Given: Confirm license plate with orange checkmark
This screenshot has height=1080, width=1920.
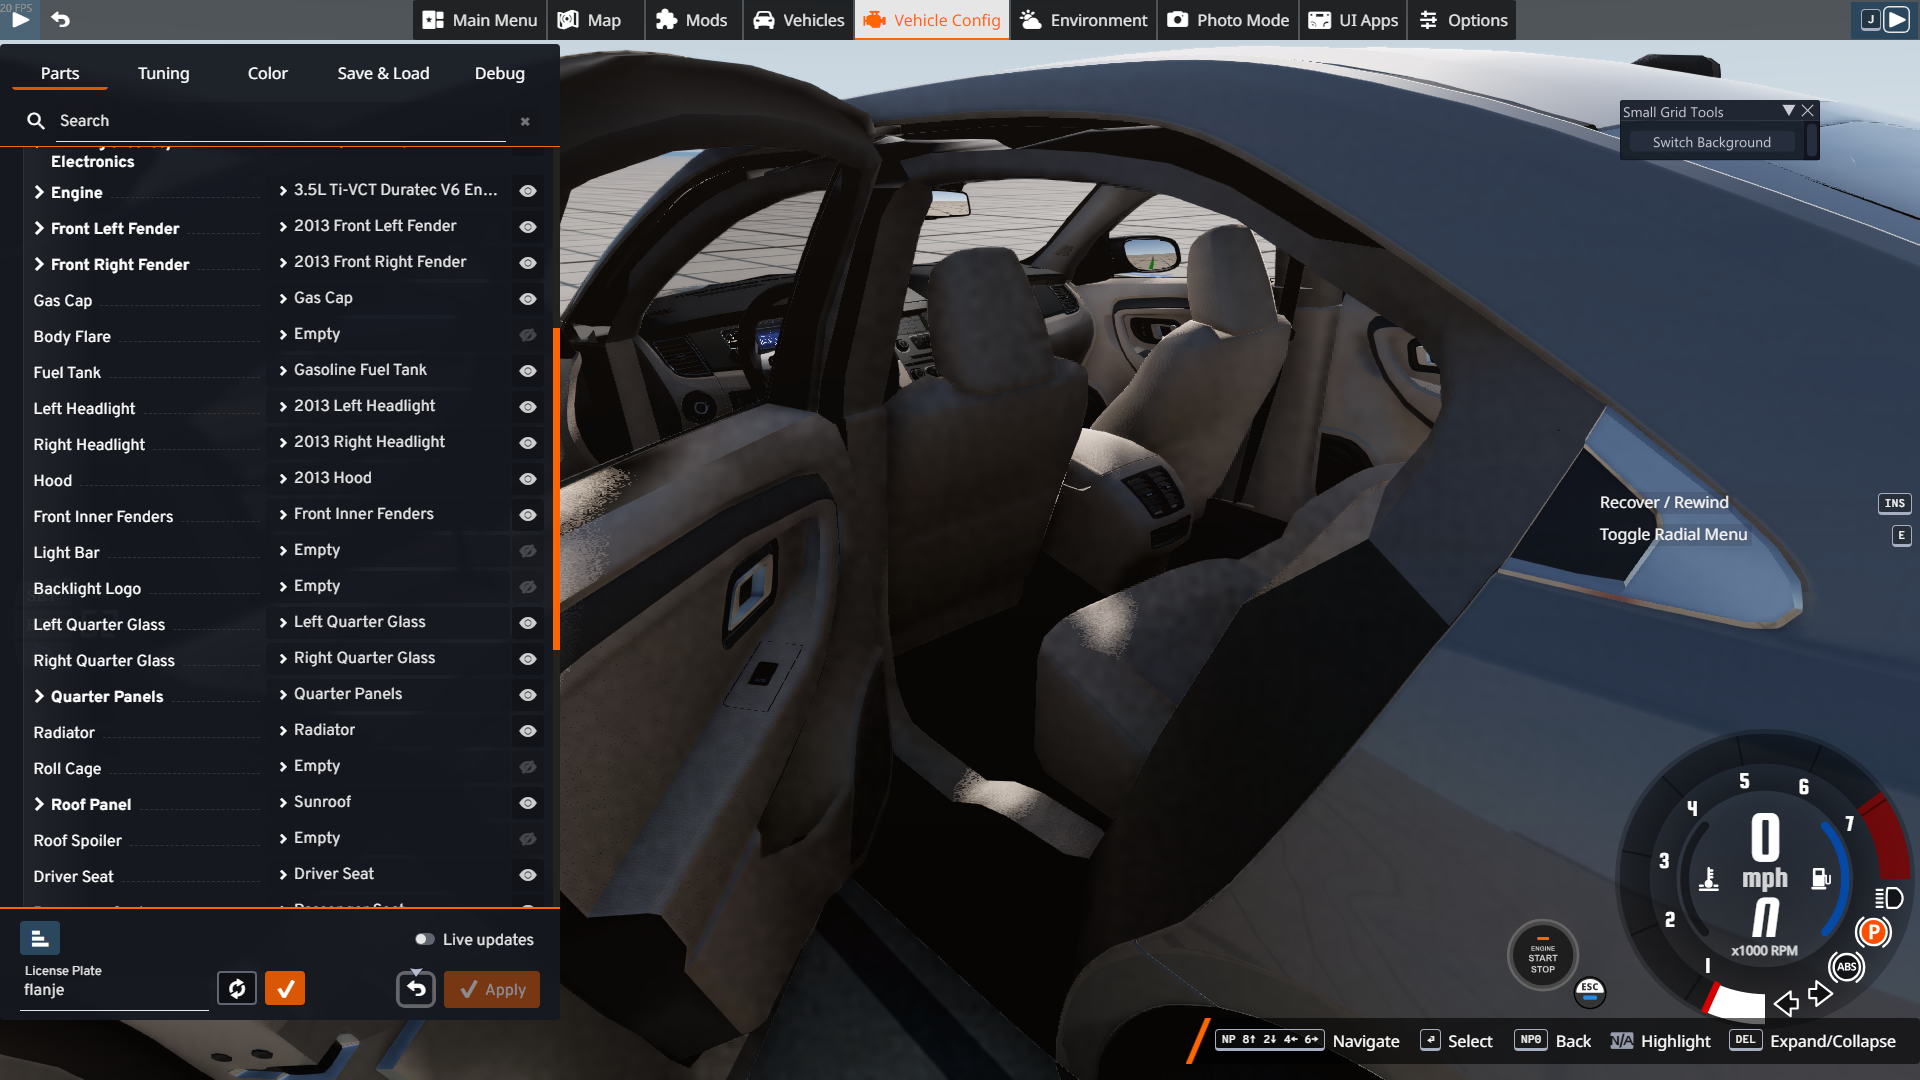Looking at the screenshot, I should click(285, 988).
